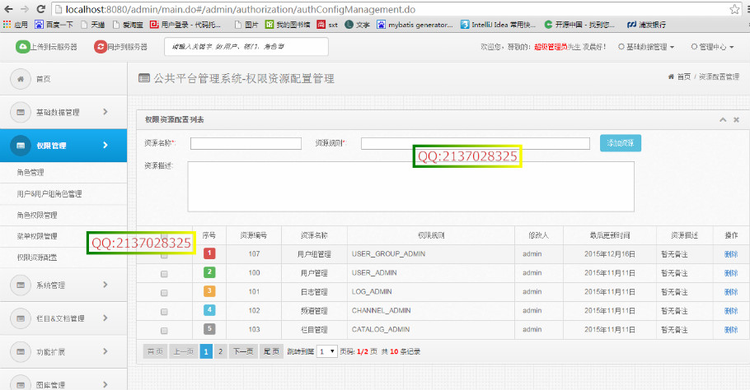Open the sxt bookmark
The width and height of the screenshot is (750, 390).
click(x=327, y=24)
